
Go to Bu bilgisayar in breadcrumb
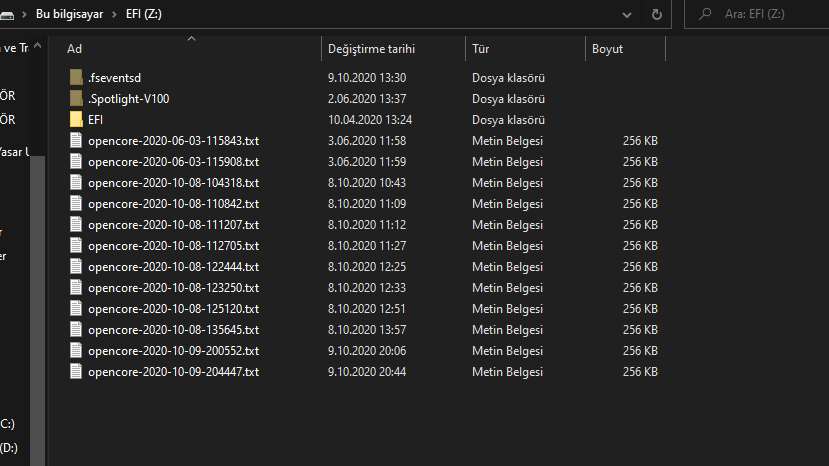[72, 14]
